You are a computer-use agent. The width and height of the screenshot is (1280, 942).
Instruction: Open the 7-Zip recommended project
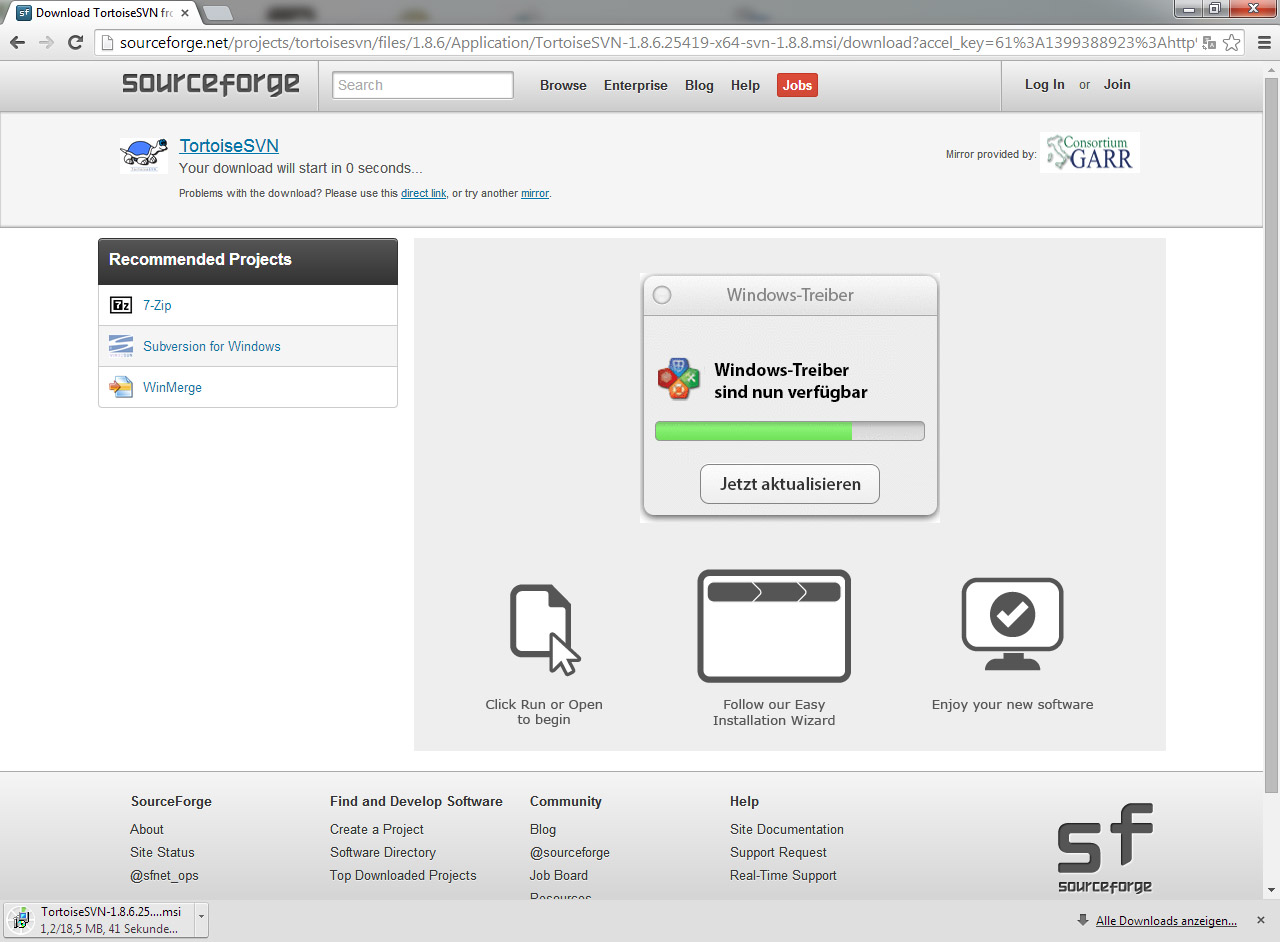tap(157, 305)
